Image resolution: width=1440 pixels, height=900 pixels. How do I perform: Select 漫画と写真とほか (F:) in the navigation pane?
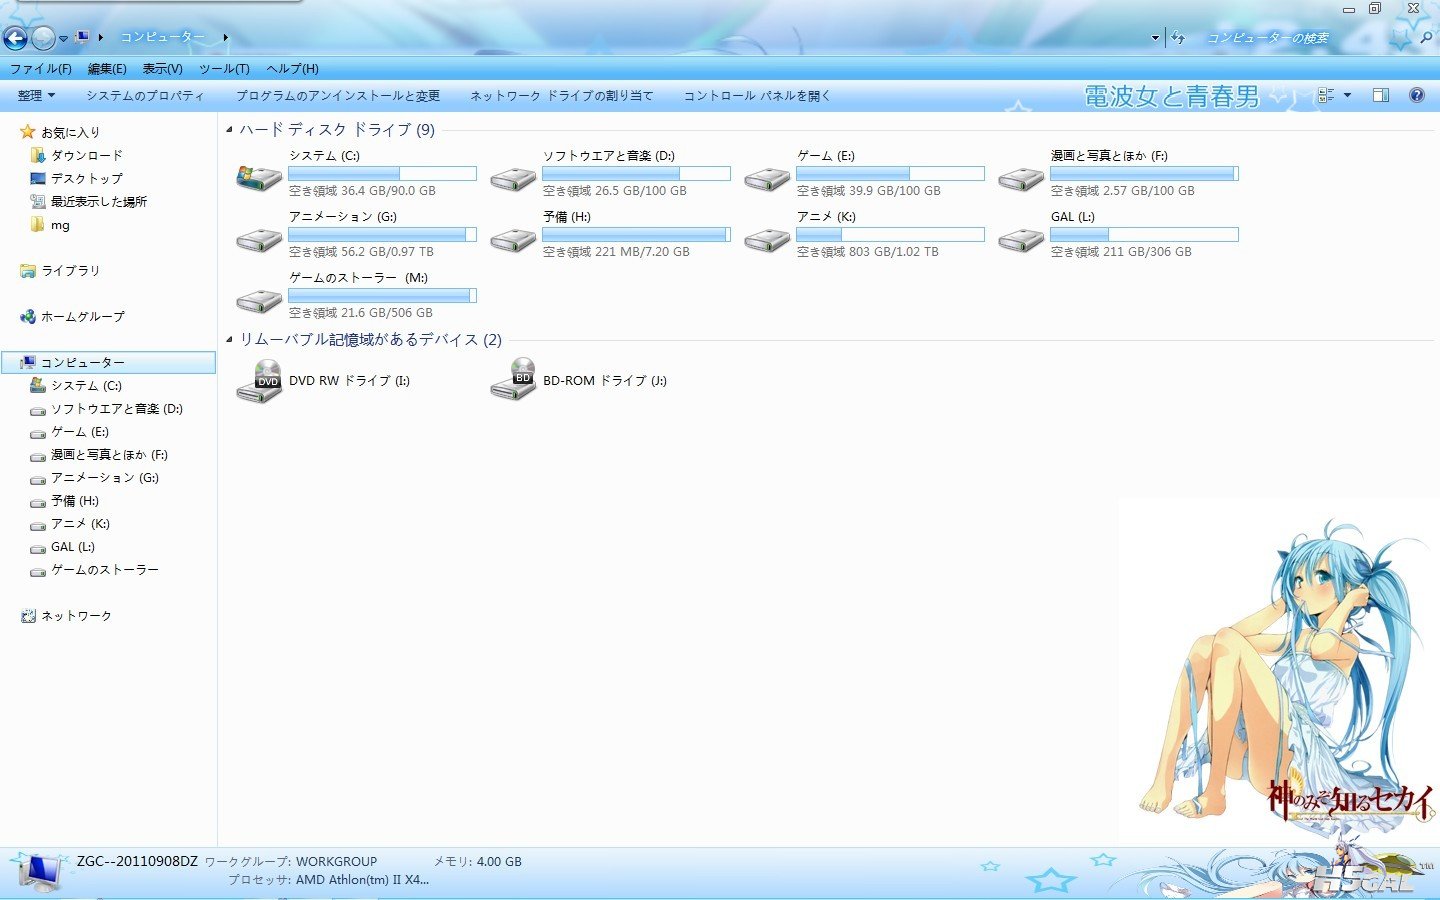109,455
